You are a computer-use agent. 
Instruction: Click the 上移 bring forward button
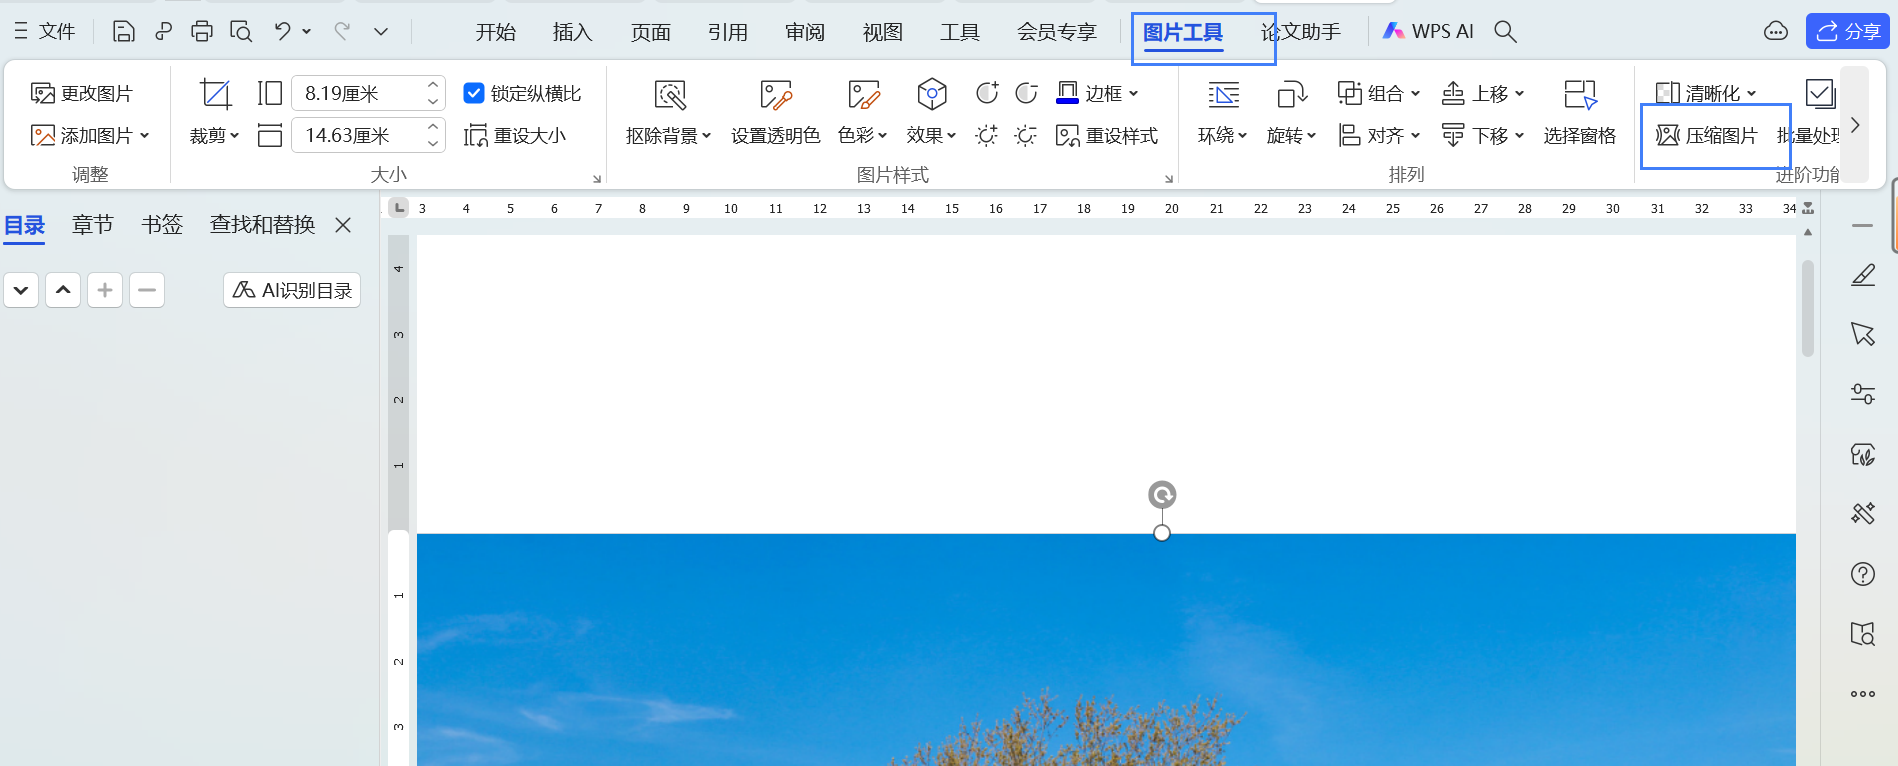[1483, 93]
